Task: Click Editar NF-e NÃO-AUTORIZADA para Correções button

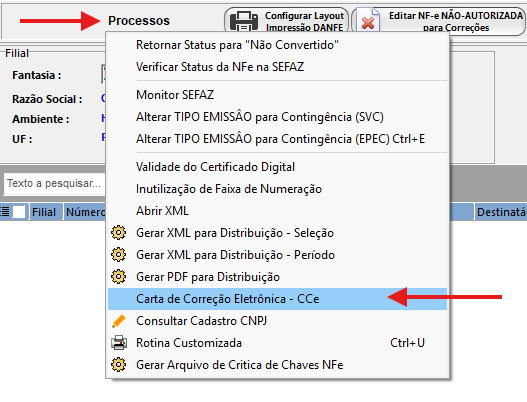Action: [x=438, y=22]
